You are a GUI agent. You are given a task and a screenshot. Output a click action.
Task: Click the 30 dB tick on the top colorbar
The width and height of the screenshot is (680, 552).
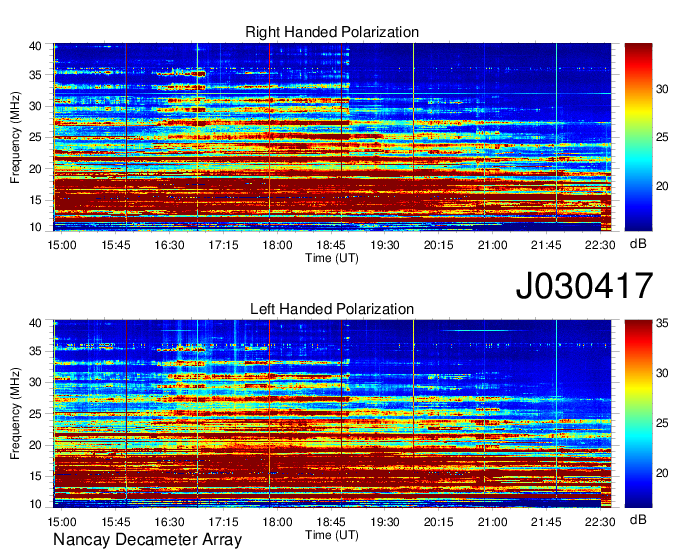(x=662, y=89)
